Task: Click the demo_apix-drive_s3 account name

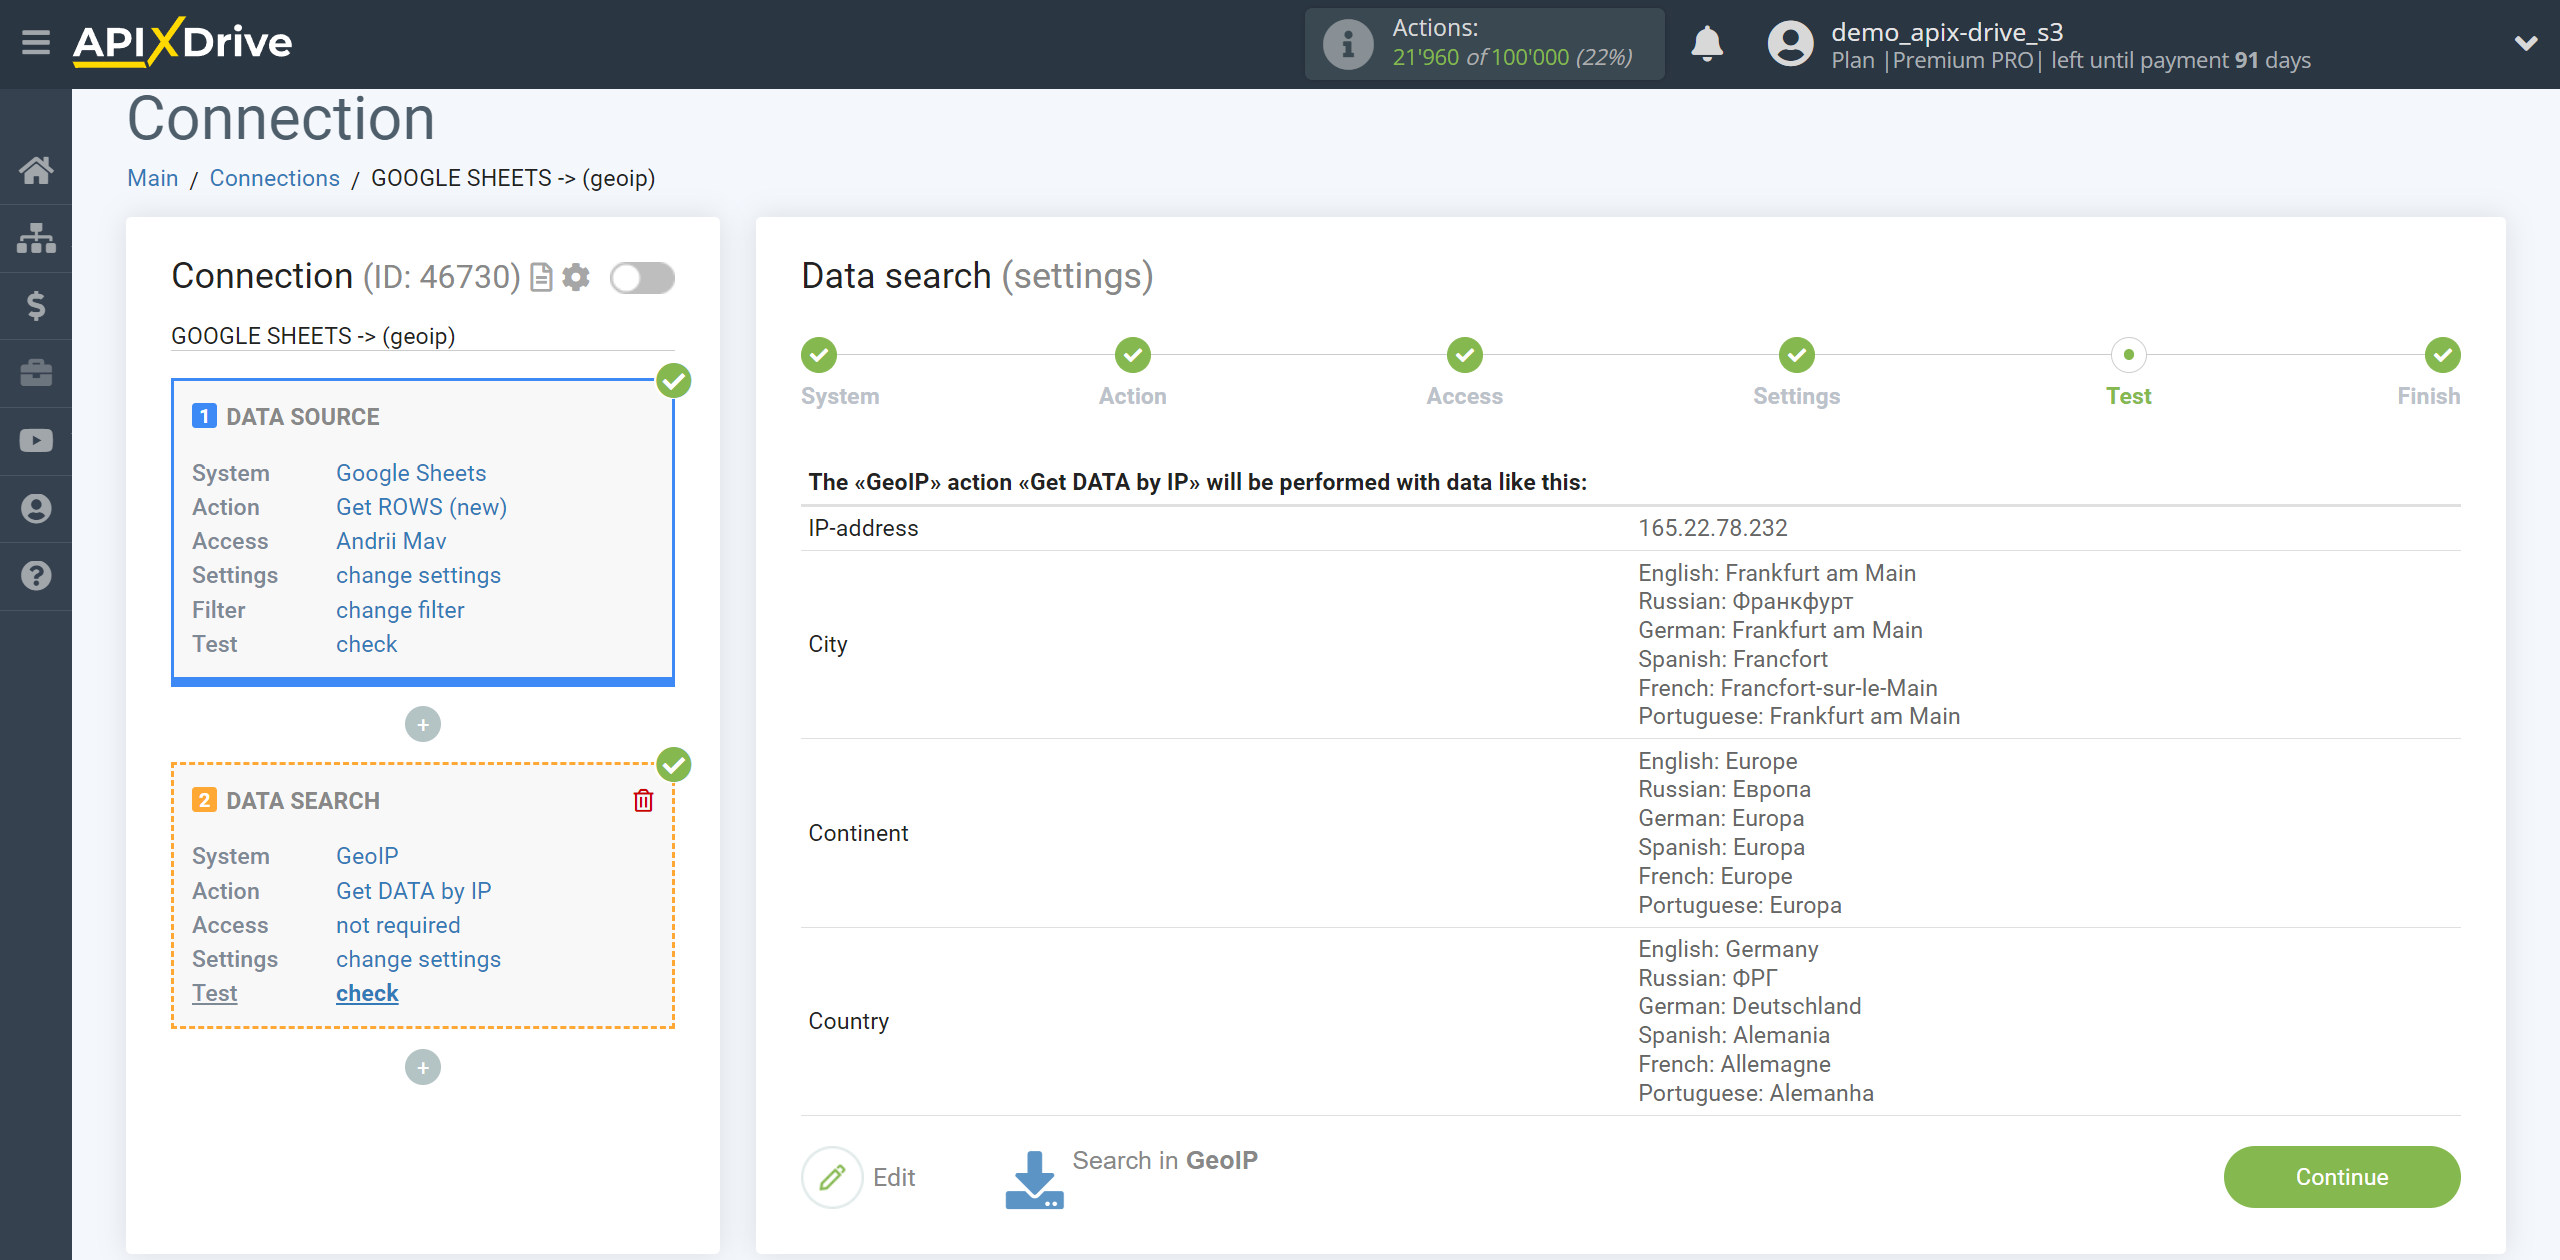Action: [1947, 32]
